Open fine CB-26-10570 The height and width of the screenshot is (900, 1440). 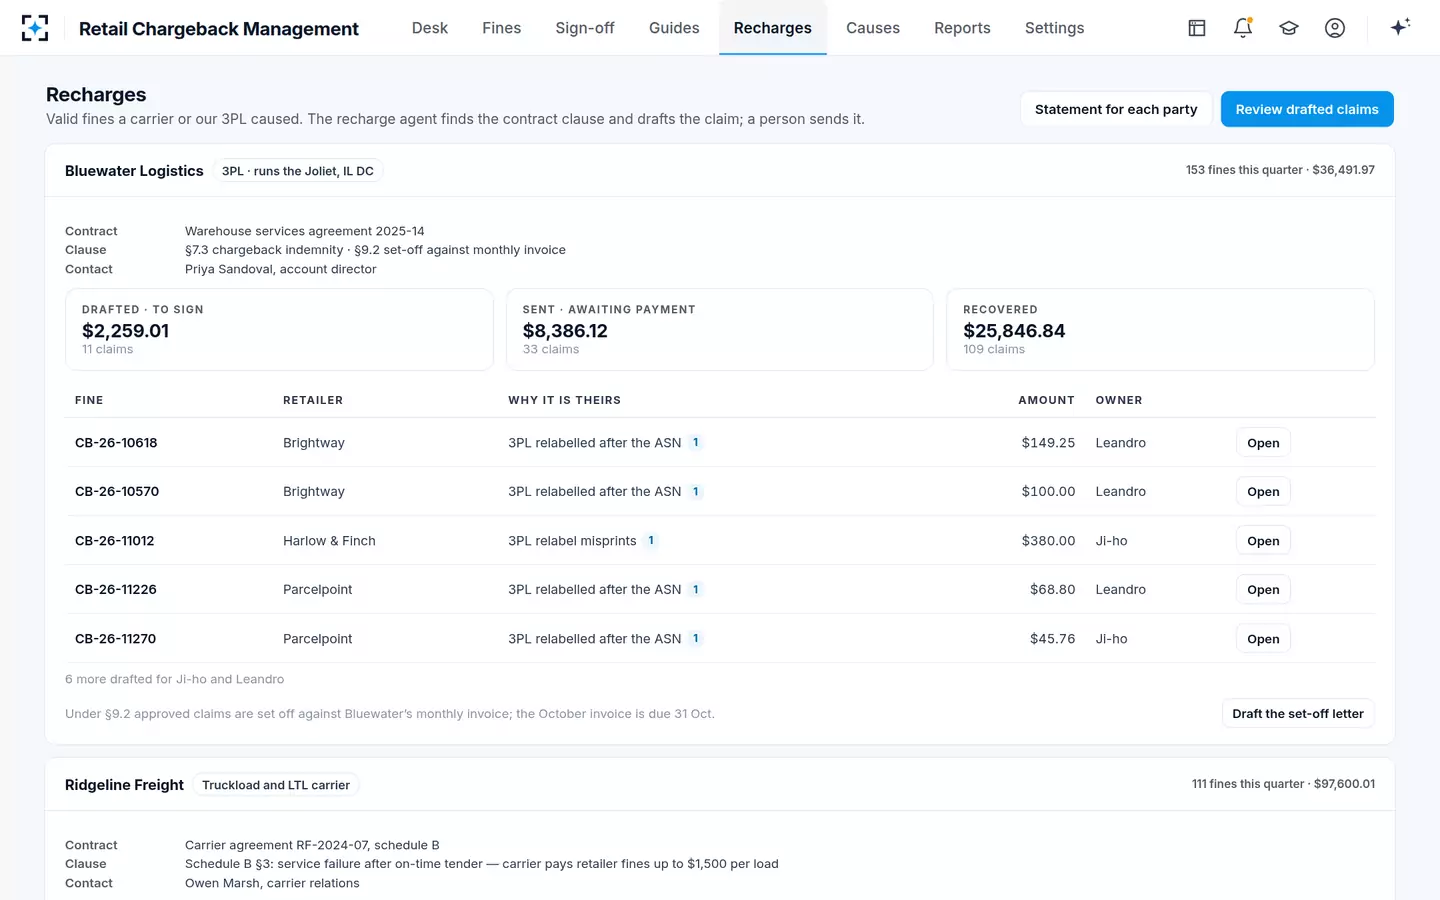click(x=1263, y=492)
